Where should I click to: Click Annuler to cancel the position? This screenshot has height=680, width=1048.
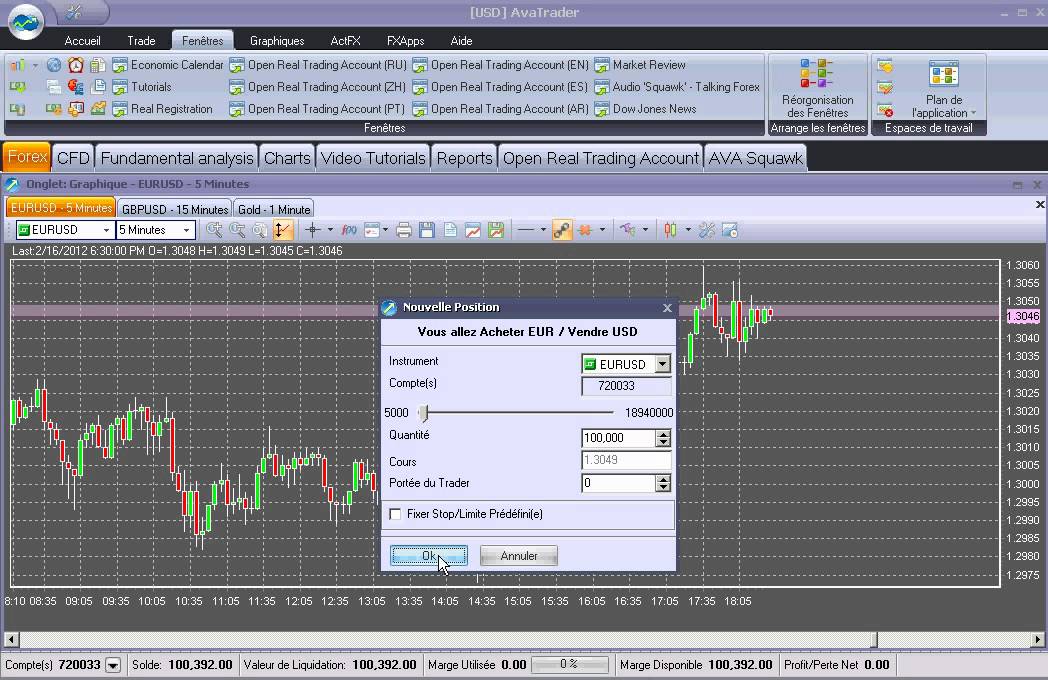pyautogui.click(x=519, y=556)
